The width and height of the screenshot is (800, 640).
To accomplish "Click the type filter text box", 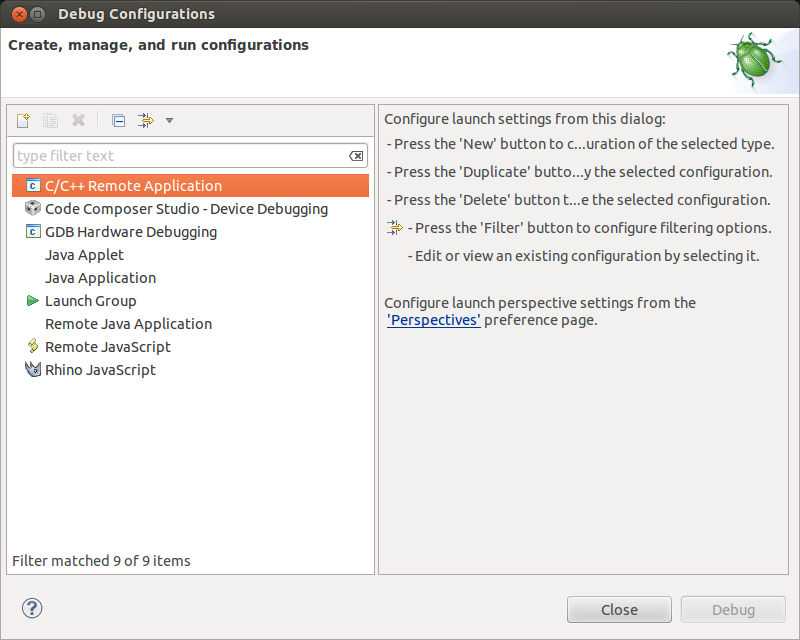I will [180, 156].
